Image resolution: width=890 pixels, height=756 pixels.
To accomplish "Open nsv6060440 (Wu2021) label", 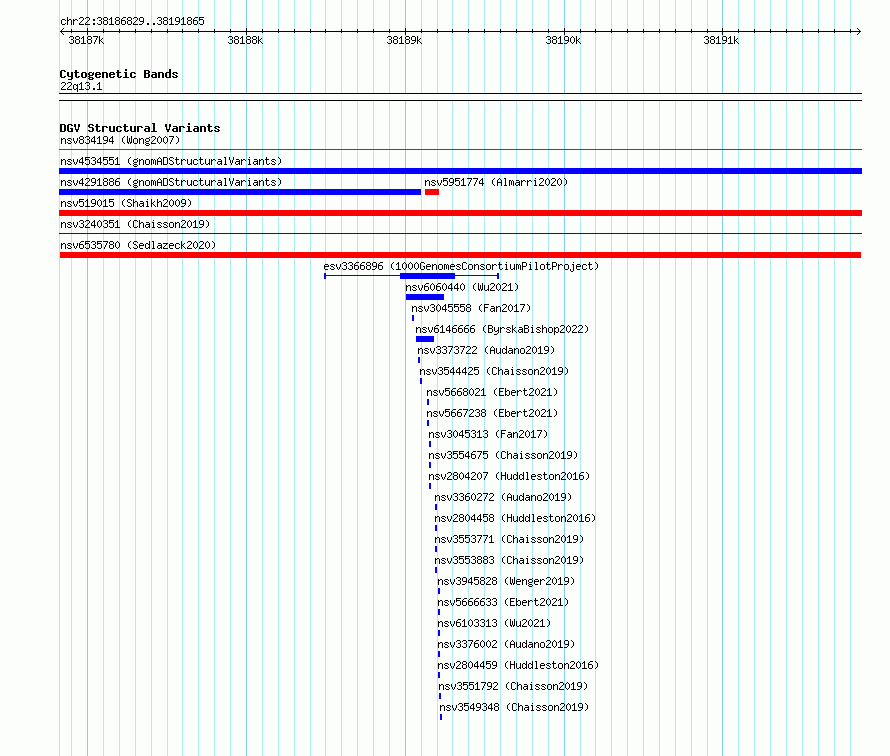I will [462, 287].
